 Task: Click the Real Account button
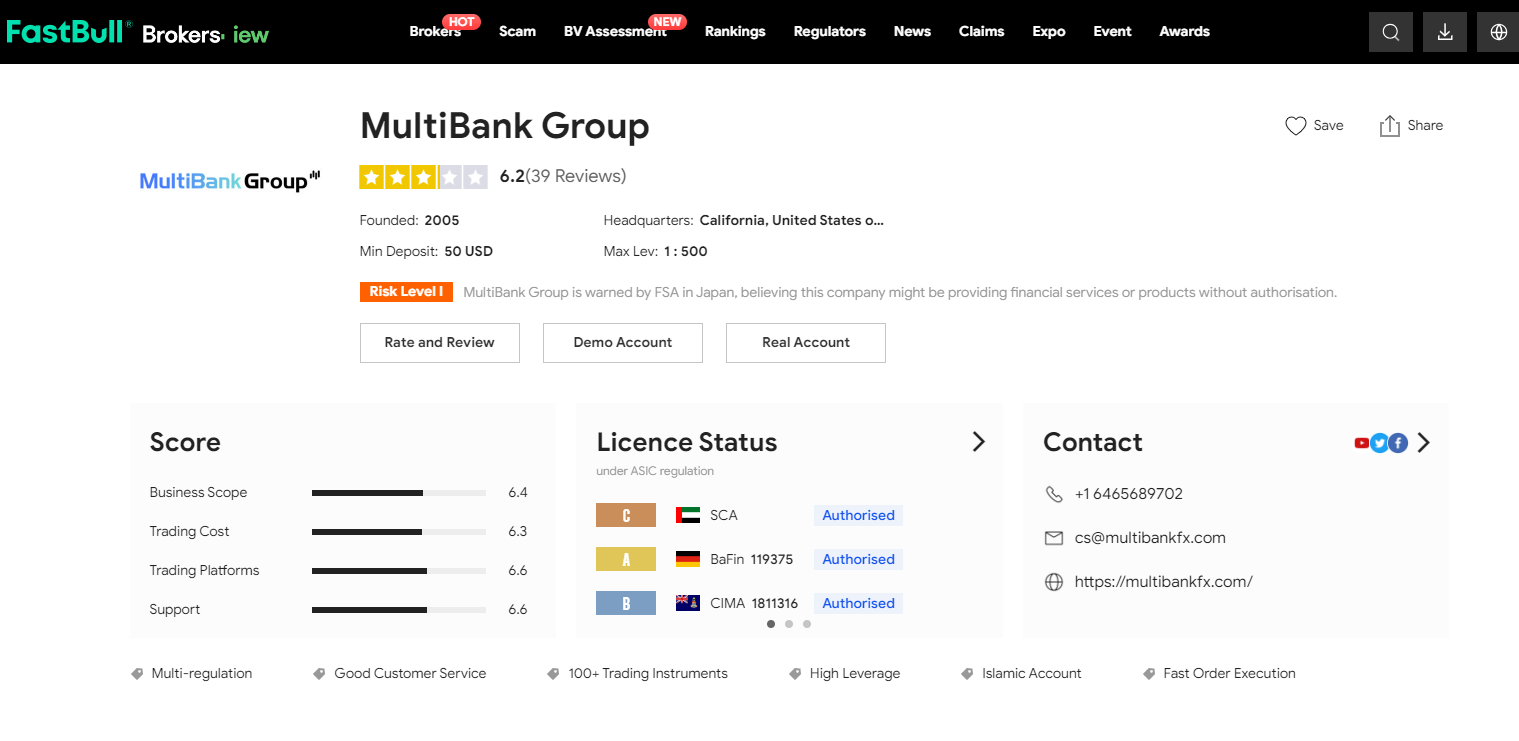(x=805, y=342)
